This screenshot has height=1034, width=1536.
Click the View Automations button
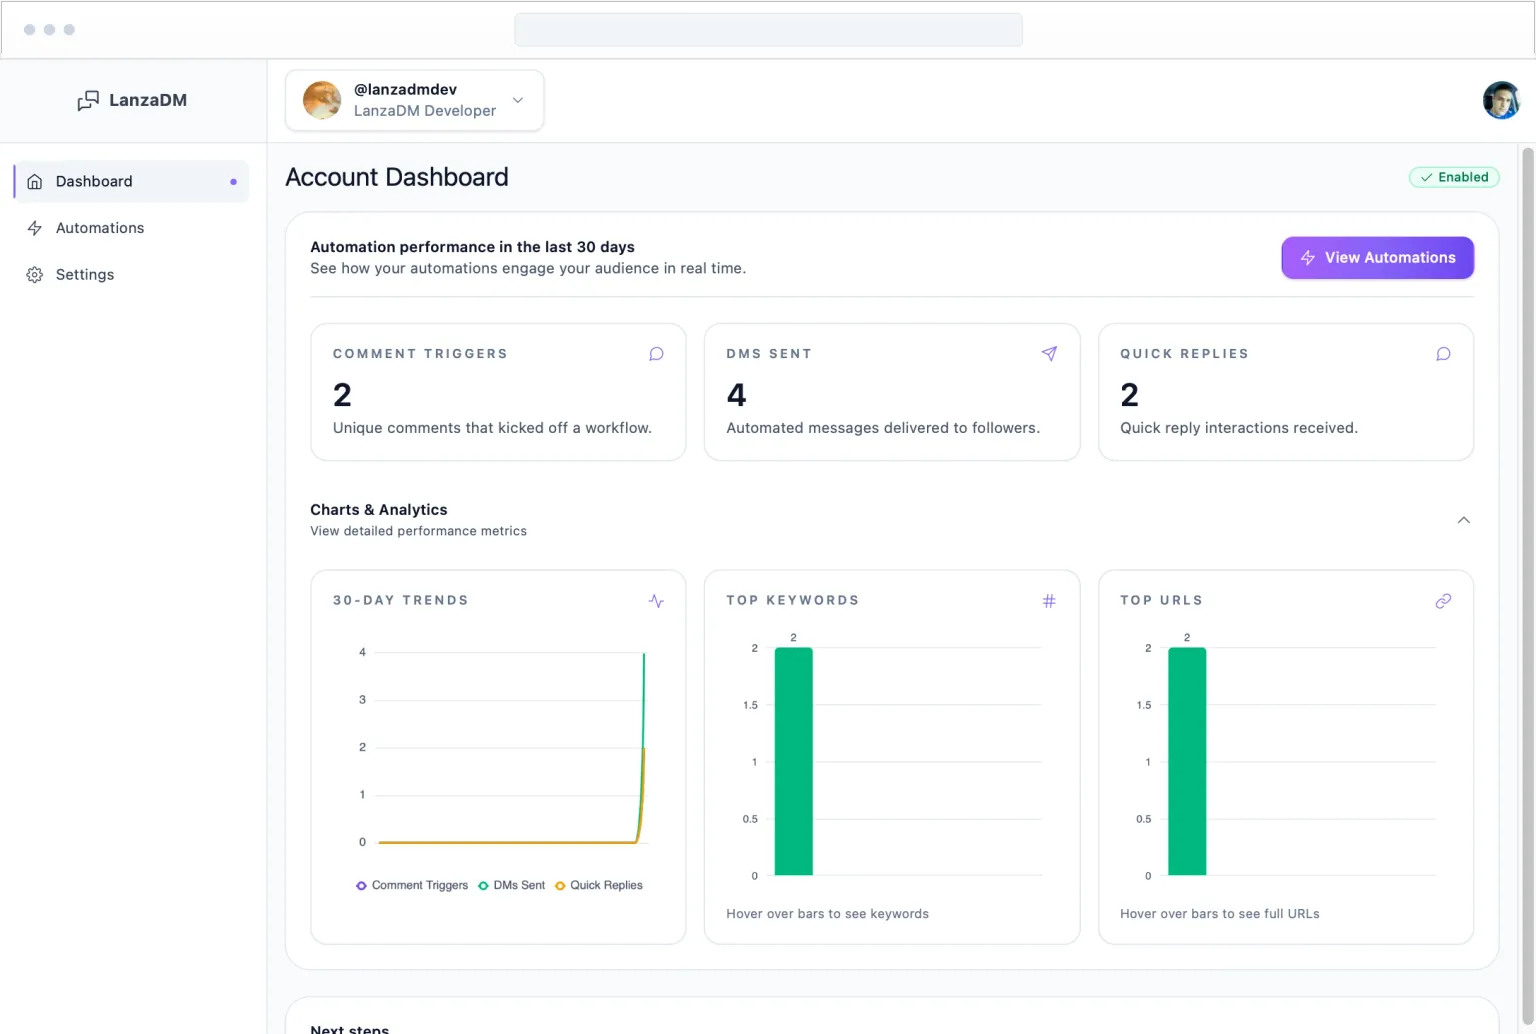coord(1377,258)
